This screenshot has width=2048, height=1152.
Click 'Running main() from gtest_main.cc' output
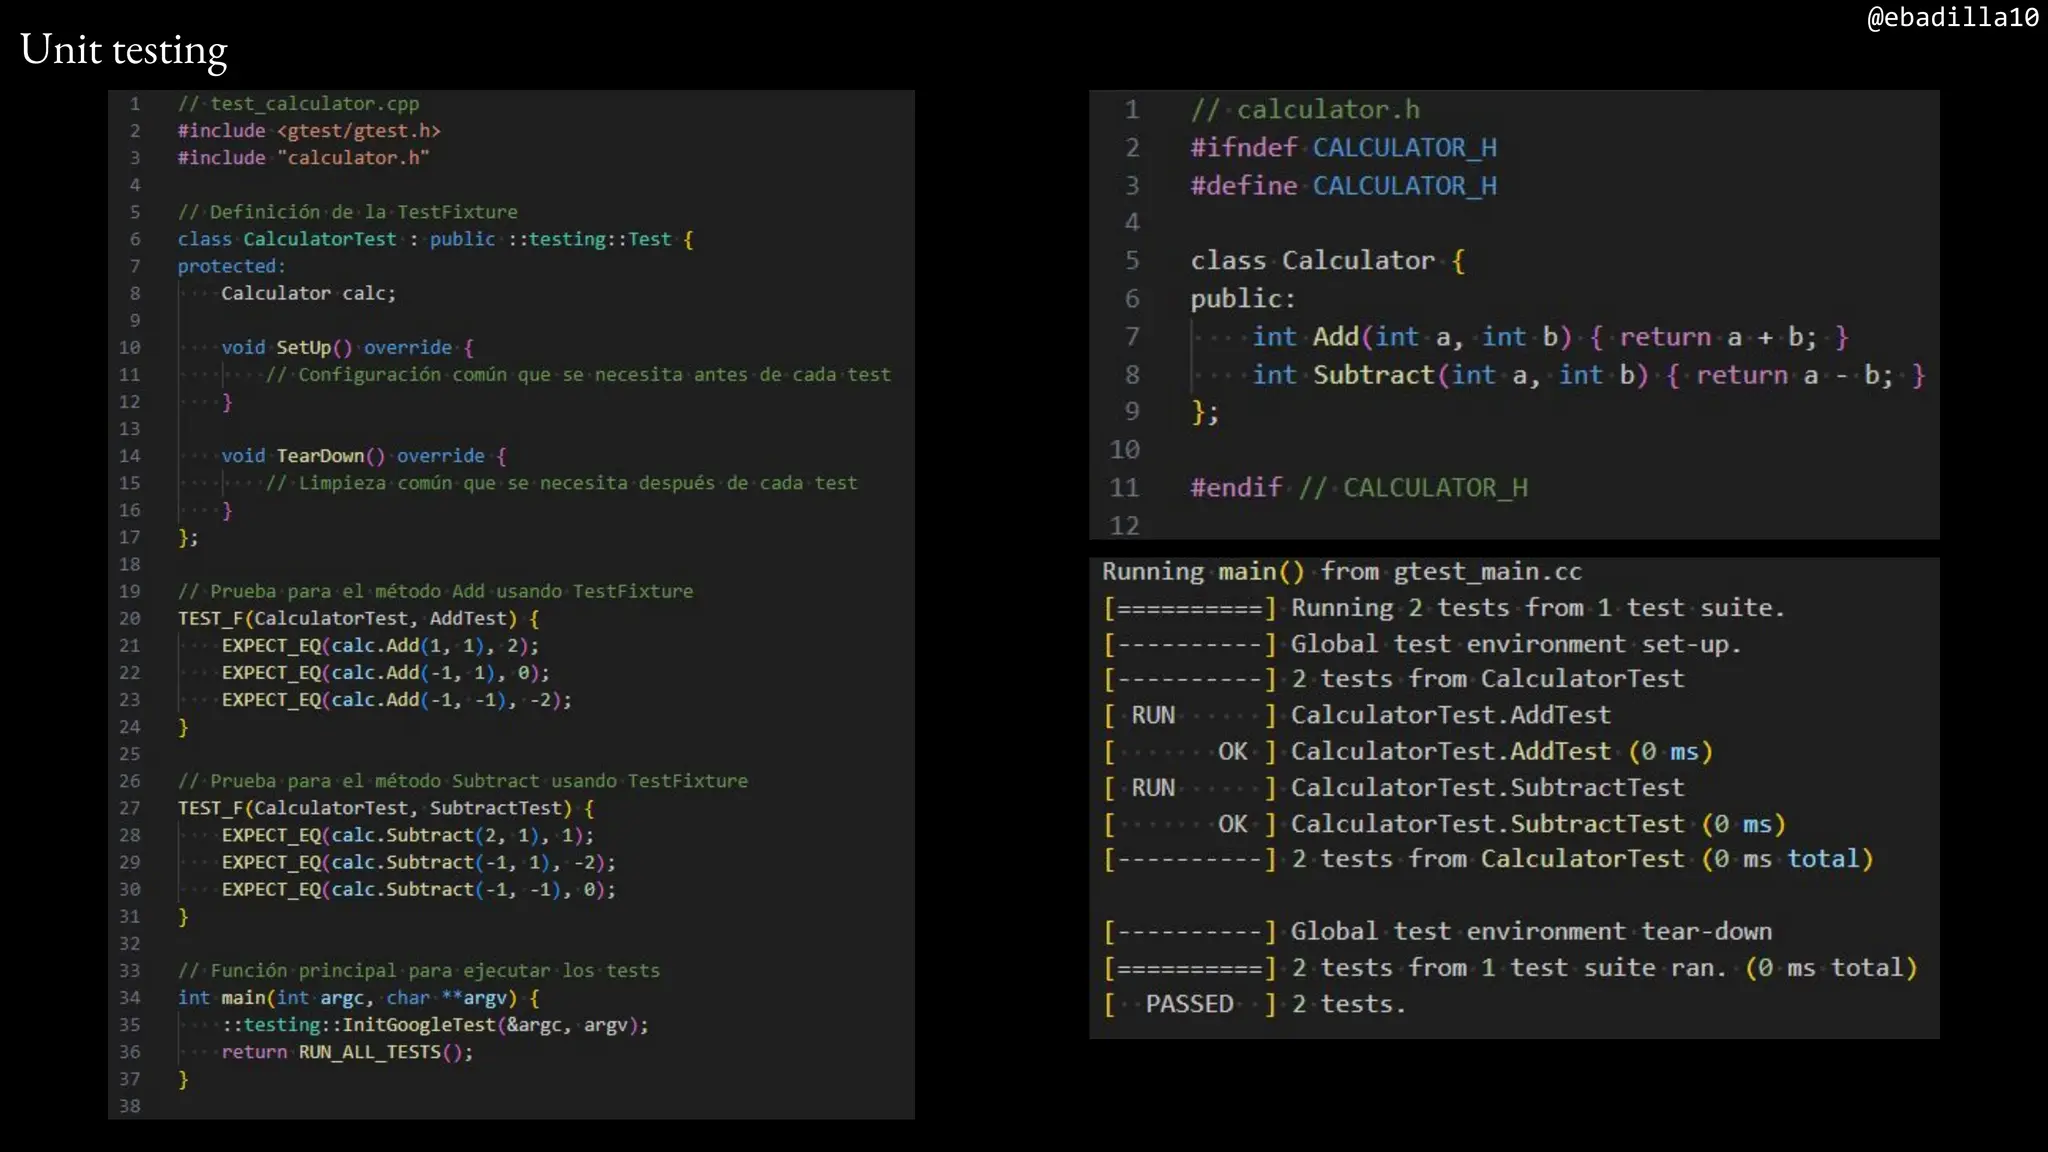pyautogui.click(x=1342, y=571)
